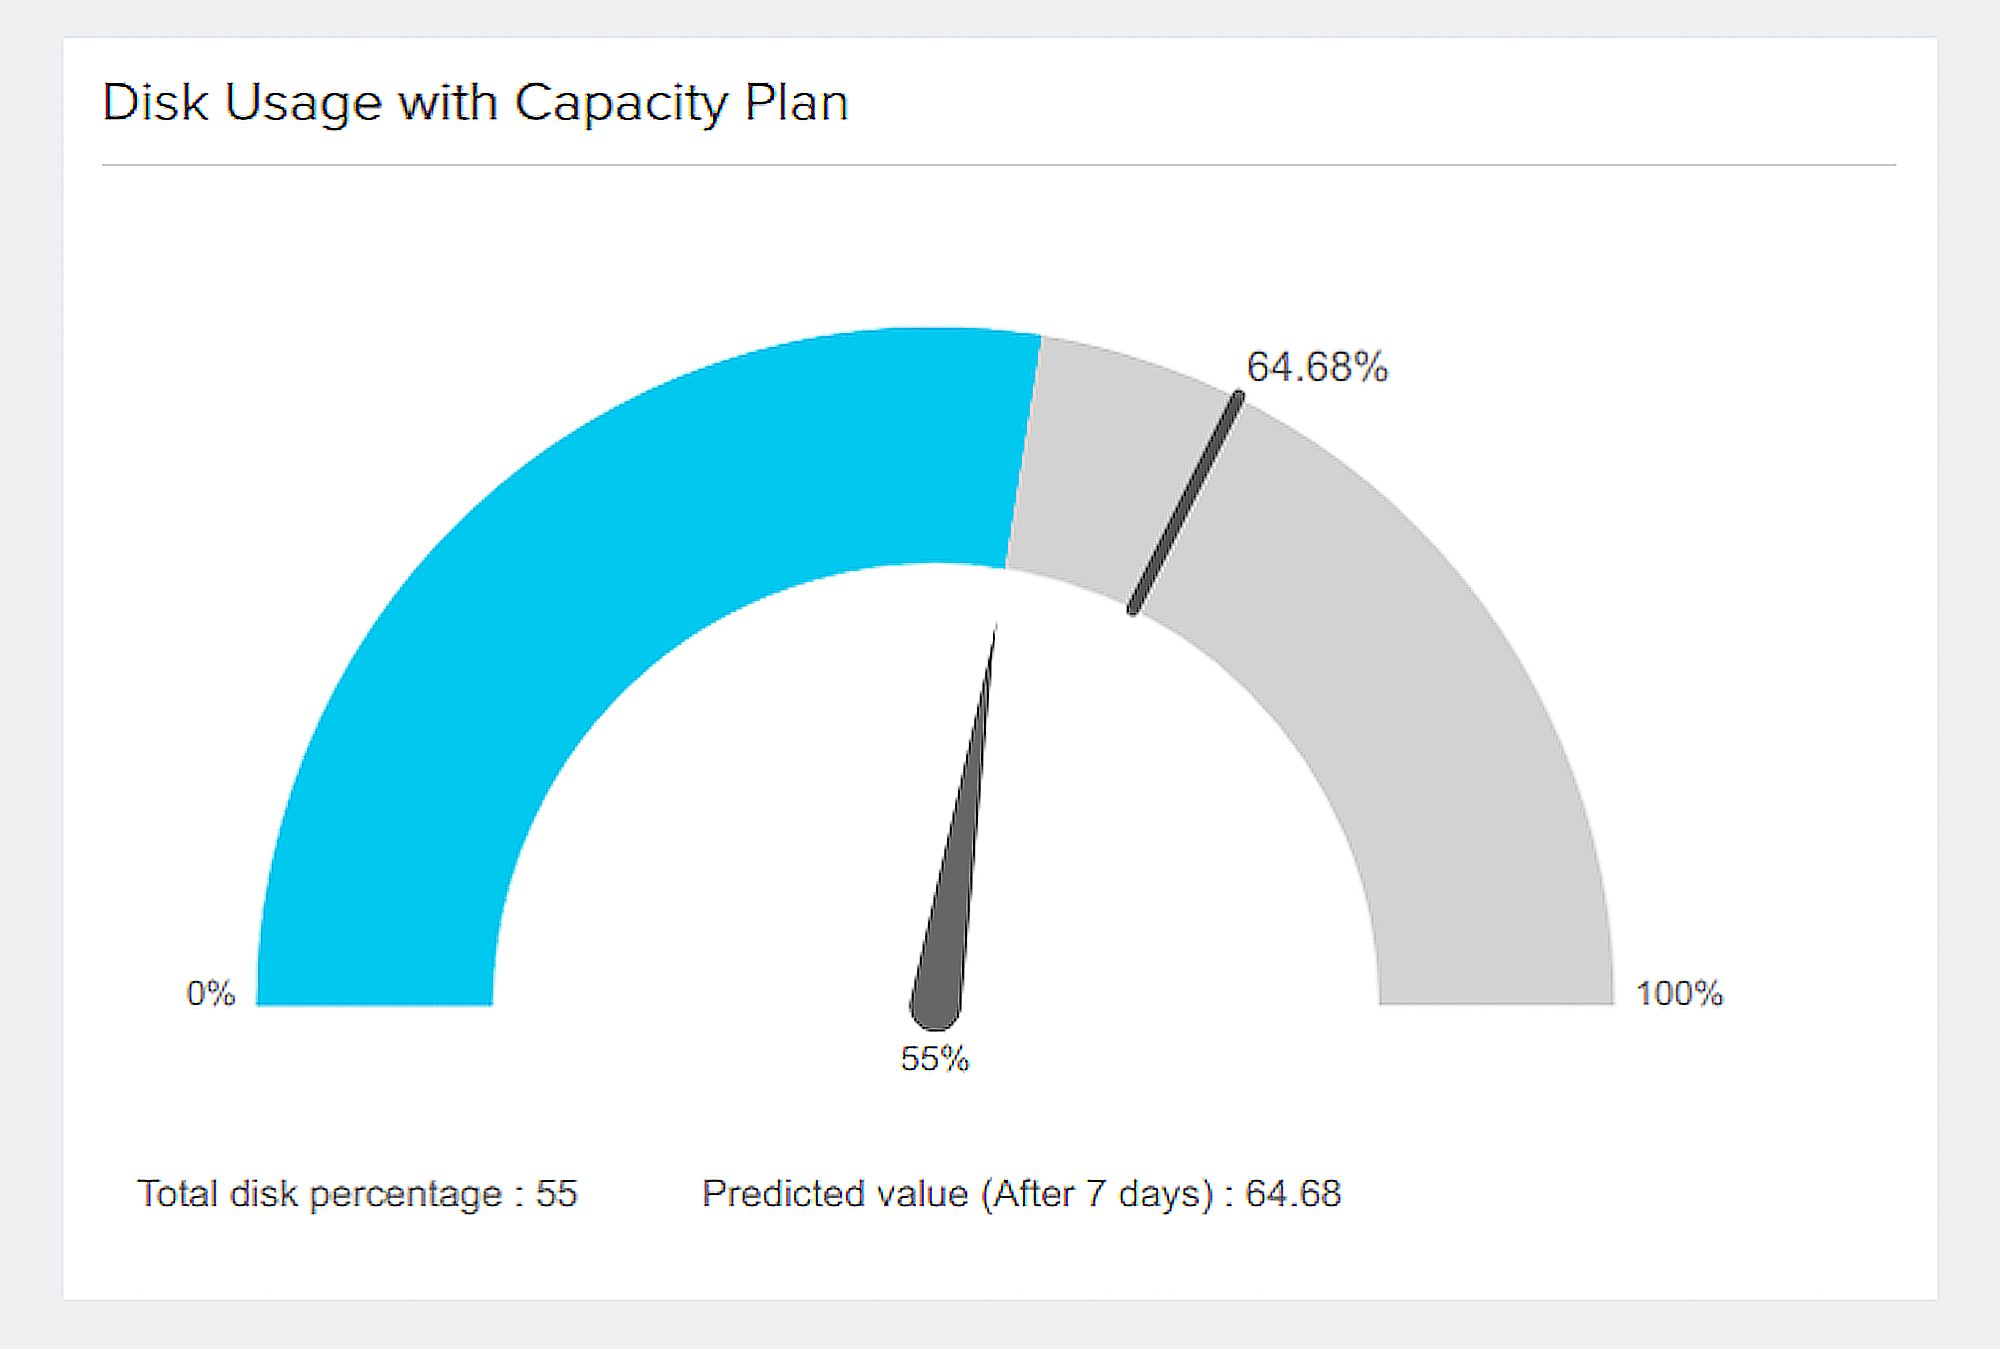
Task: Click the horizontal divider under the title
Action: 998,165
